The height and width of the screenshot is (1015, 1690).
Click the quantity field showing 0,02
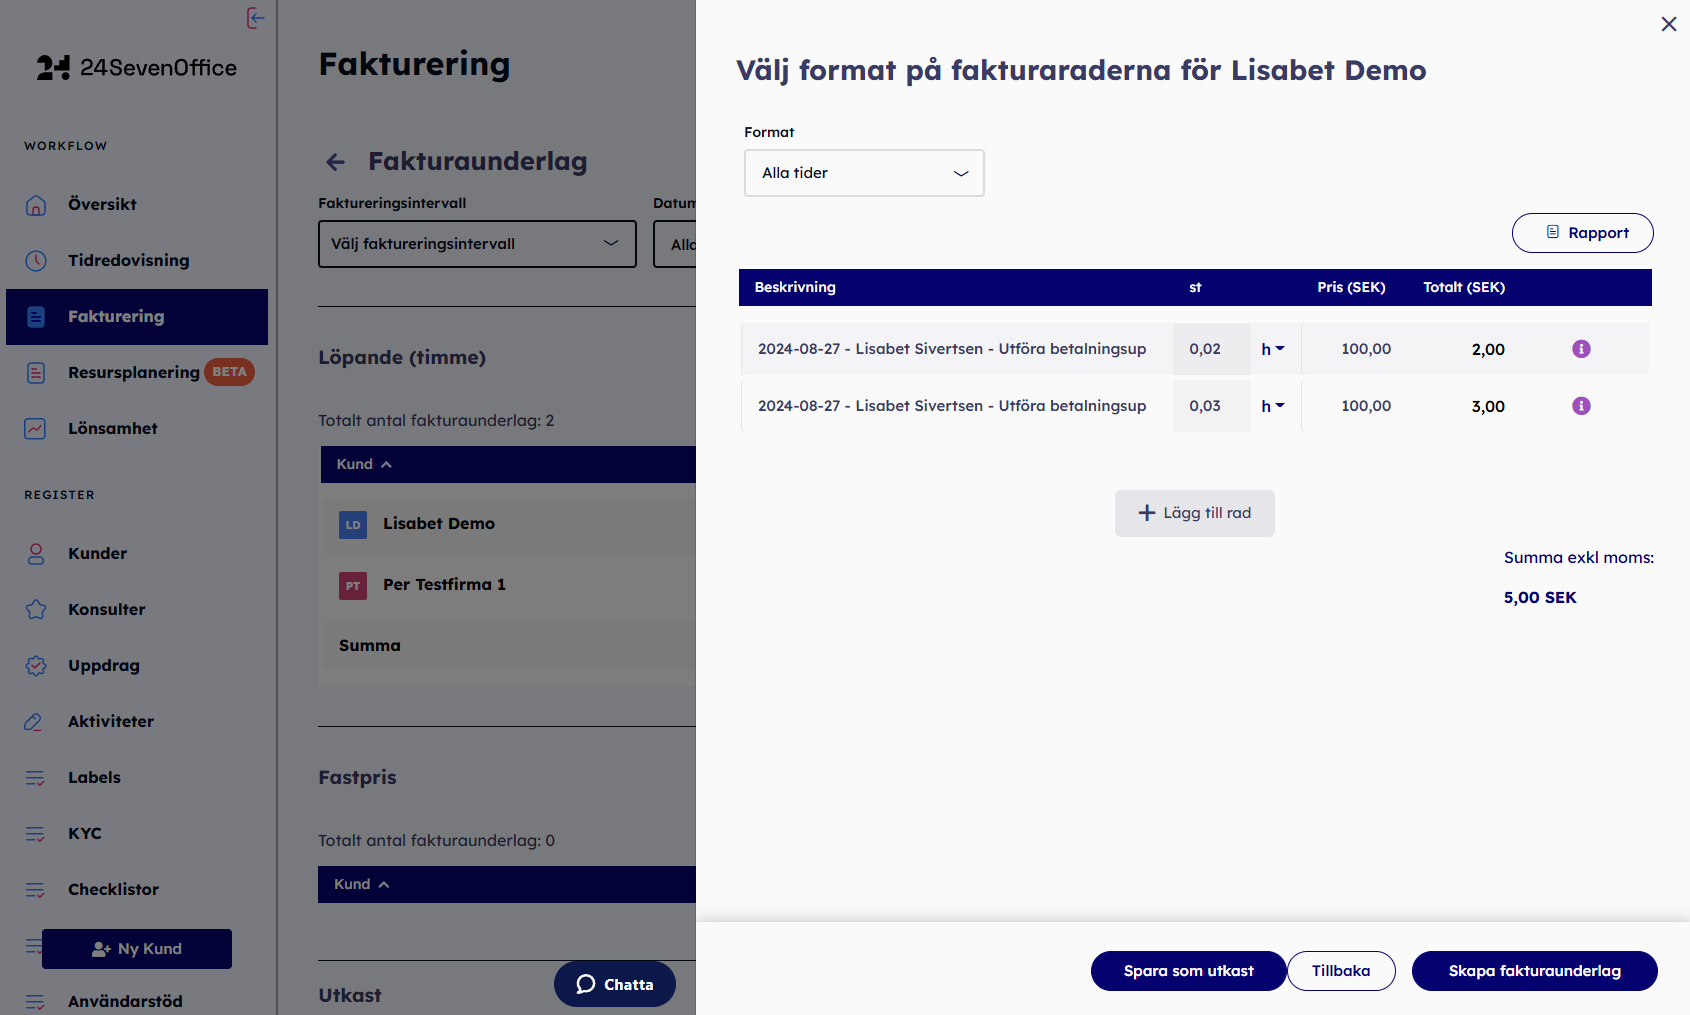pyautogui.click(x=1210, y=349)
